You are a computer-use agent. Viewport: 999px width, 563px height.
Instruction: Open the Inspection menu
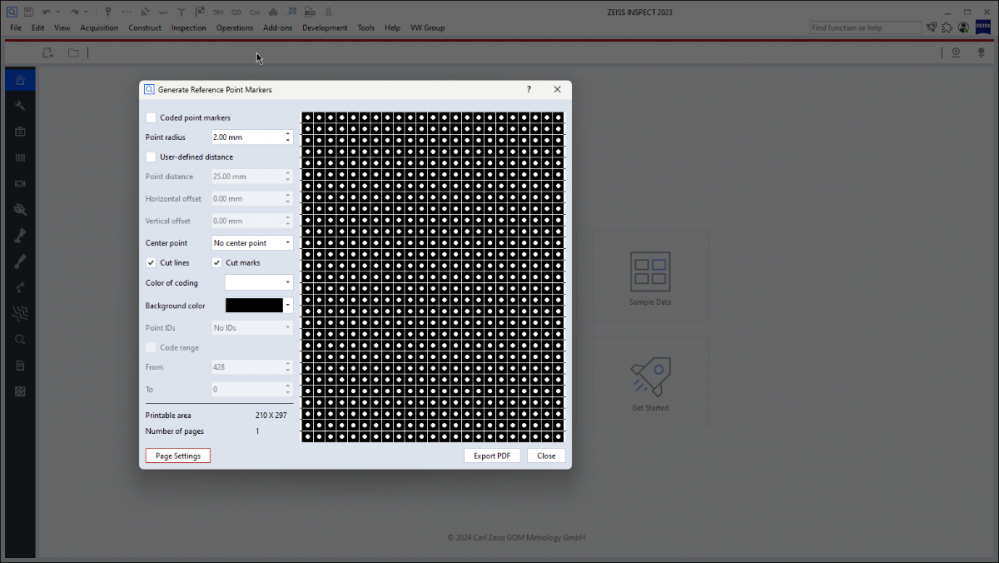click(189, 28)
